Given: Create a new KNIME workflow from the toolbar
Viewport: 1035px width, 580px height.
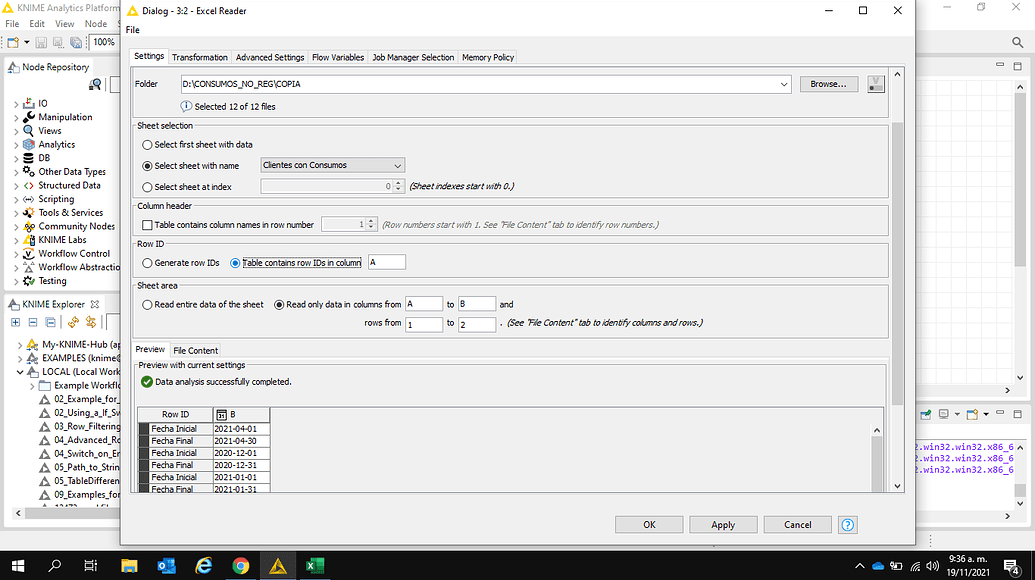Looking at the screenshot, I should [13, 43].
